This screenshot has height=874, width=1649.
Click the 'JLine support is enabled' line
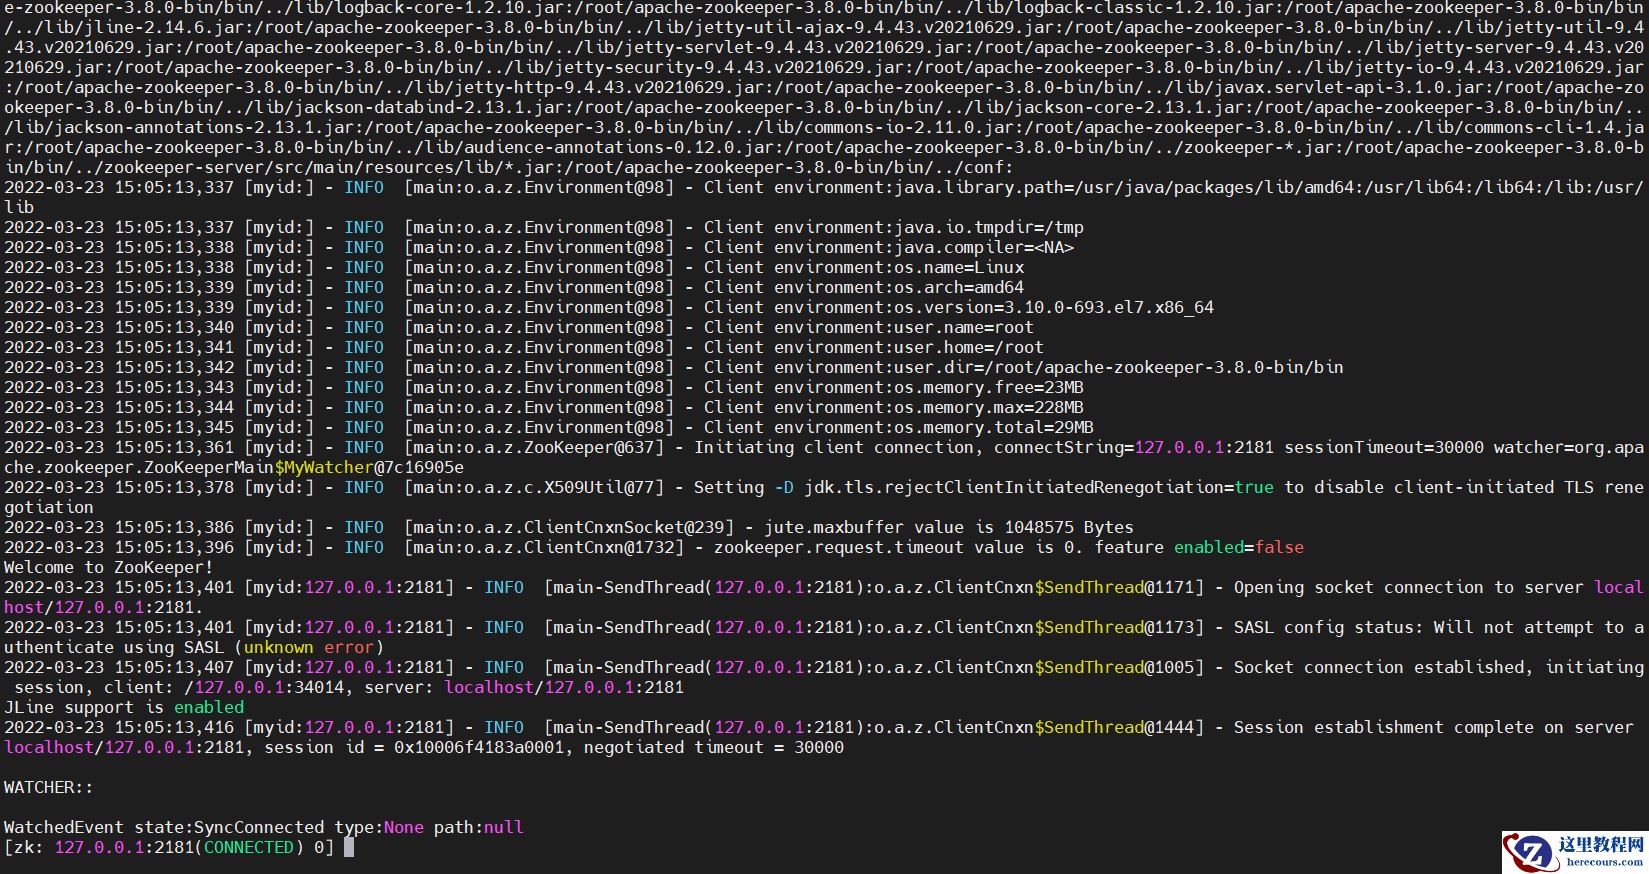[123, 707]
